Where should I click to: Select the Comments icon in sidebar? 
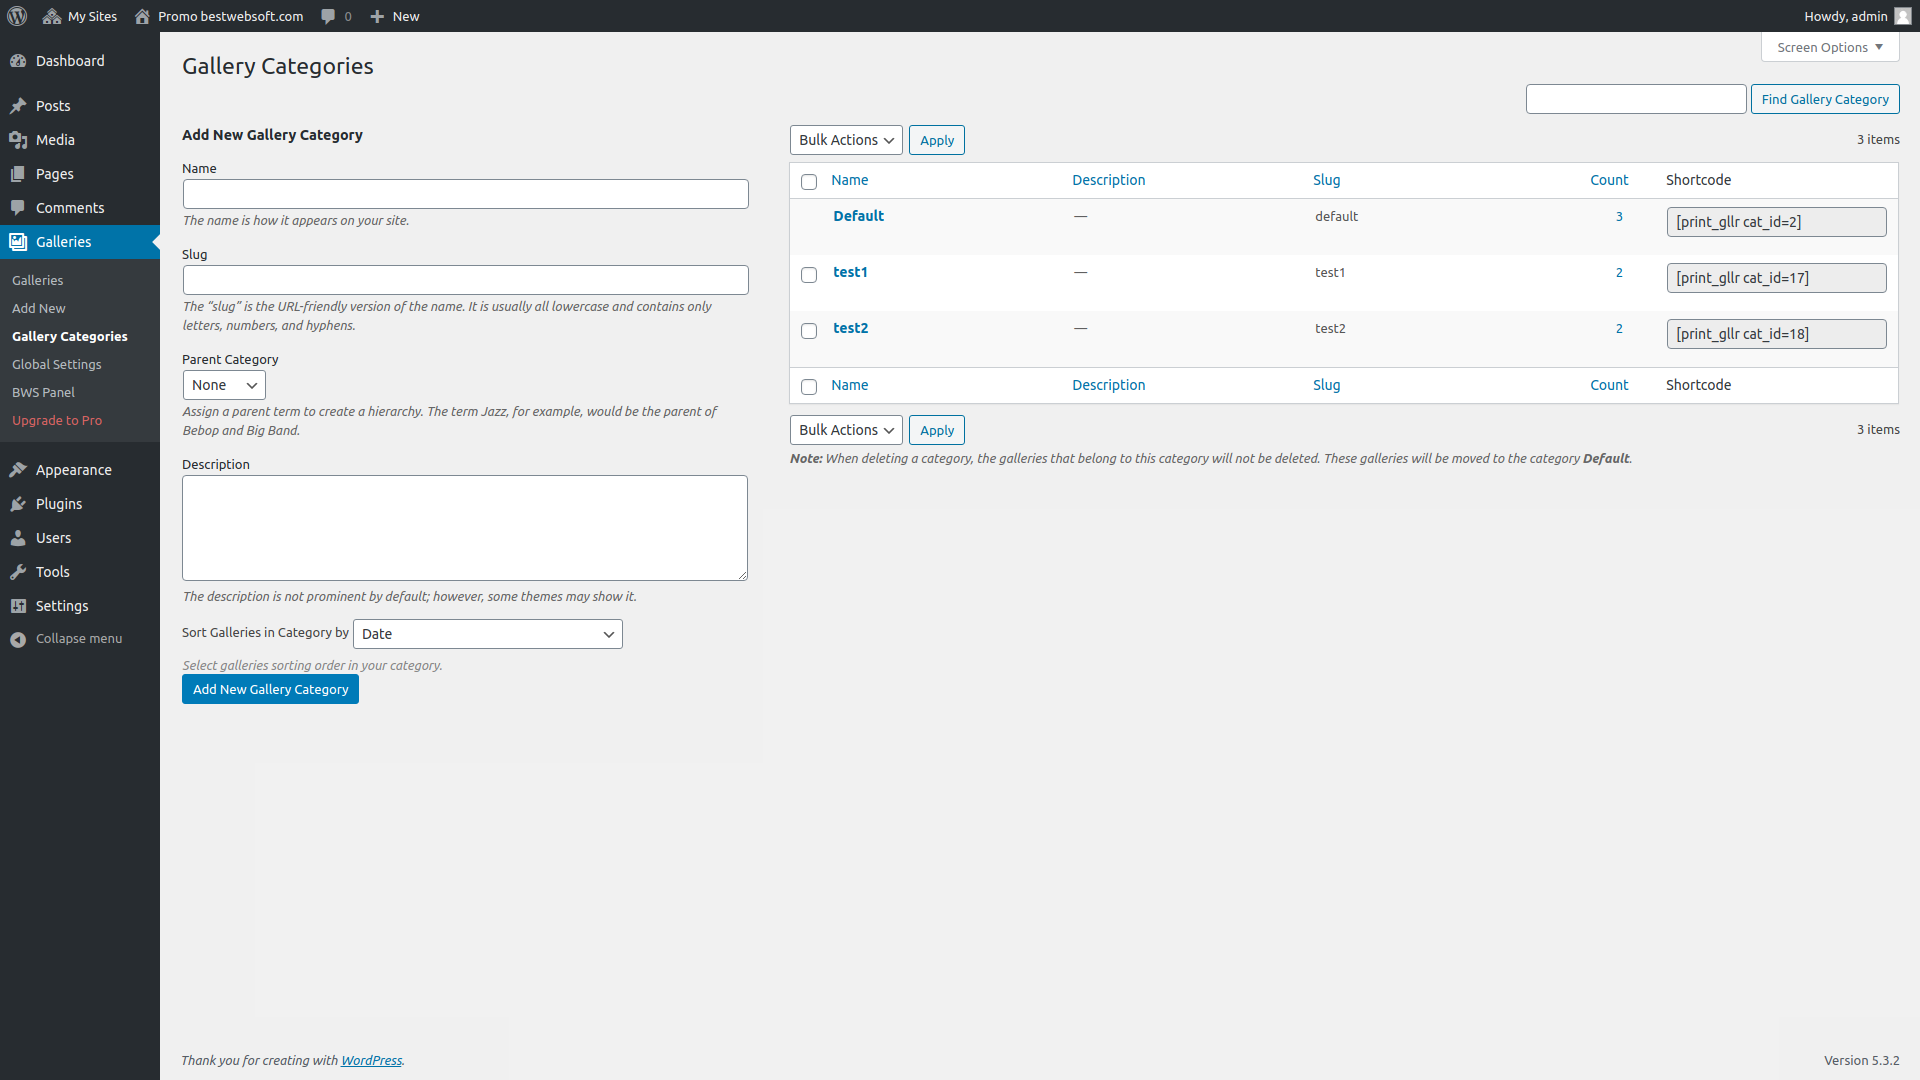[19, 207]
